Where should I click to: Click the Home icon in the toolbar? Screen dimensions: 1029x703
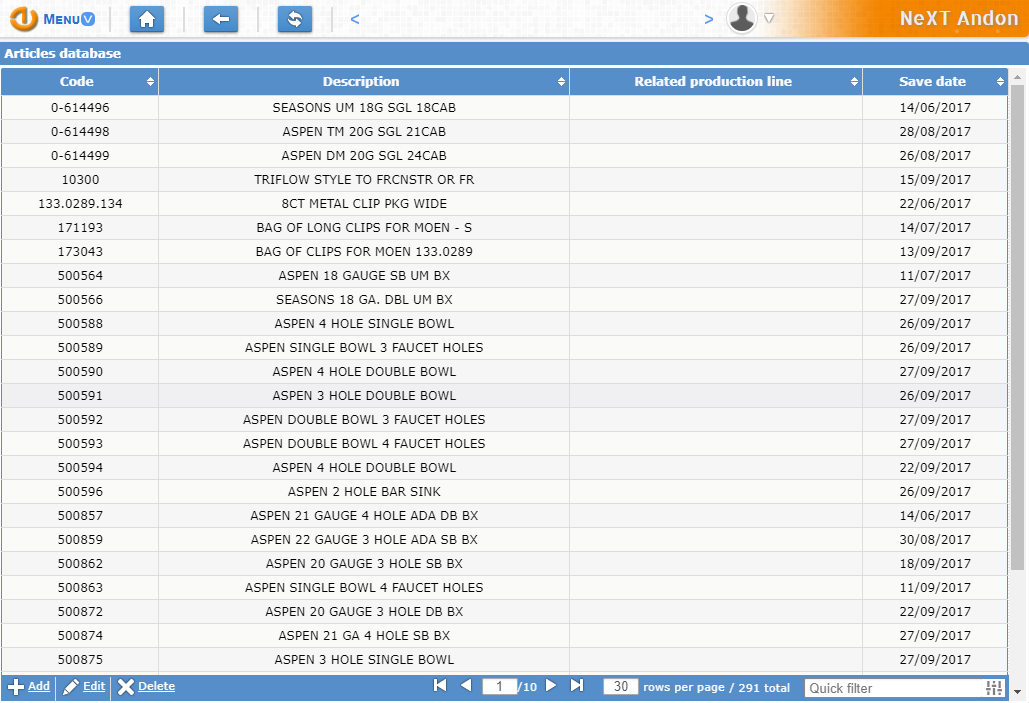[146, 18]
